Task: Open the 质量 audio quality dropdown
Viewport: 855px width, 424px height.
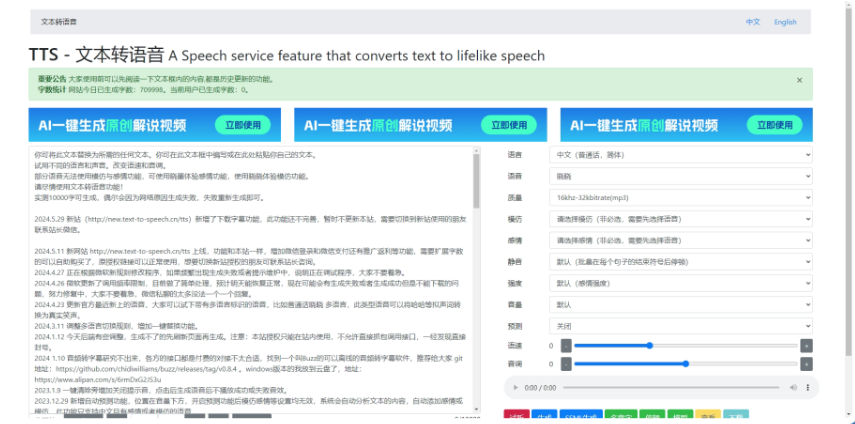Action: pyautogui.click(x=680, y=198)
